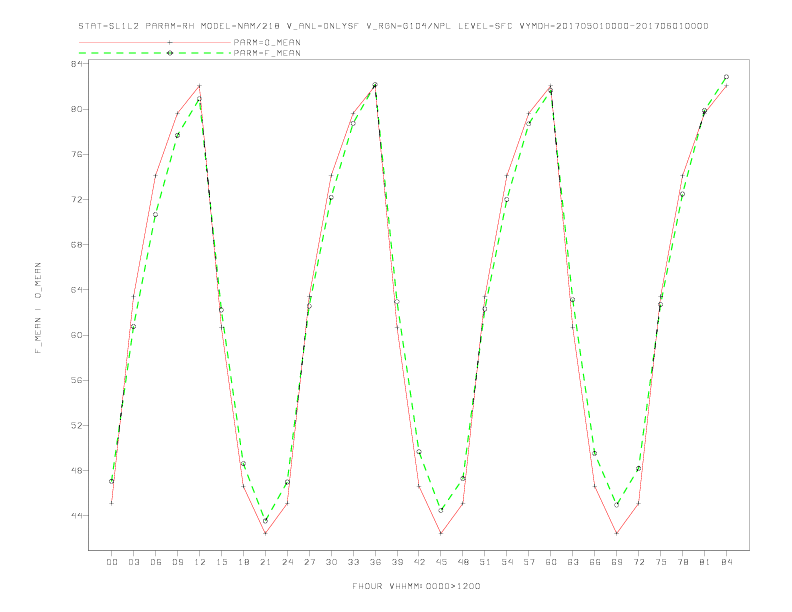Click the y-axis title F_MEAN | O_MEAN
Screen dimensions: 792x612
pyautogui.click(x=38, y=308)
